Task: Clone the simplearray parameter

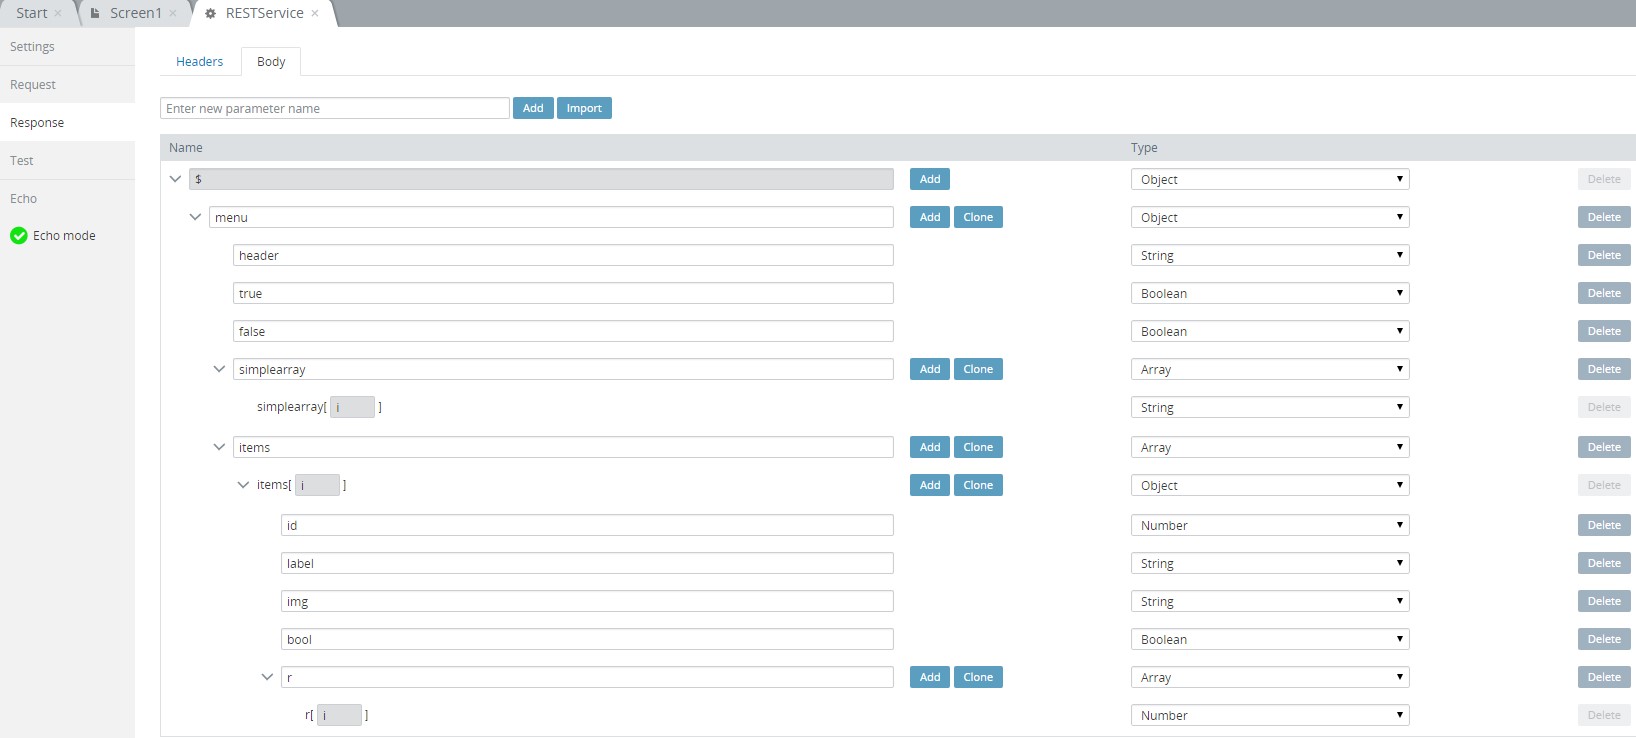Action: point(978,369)
